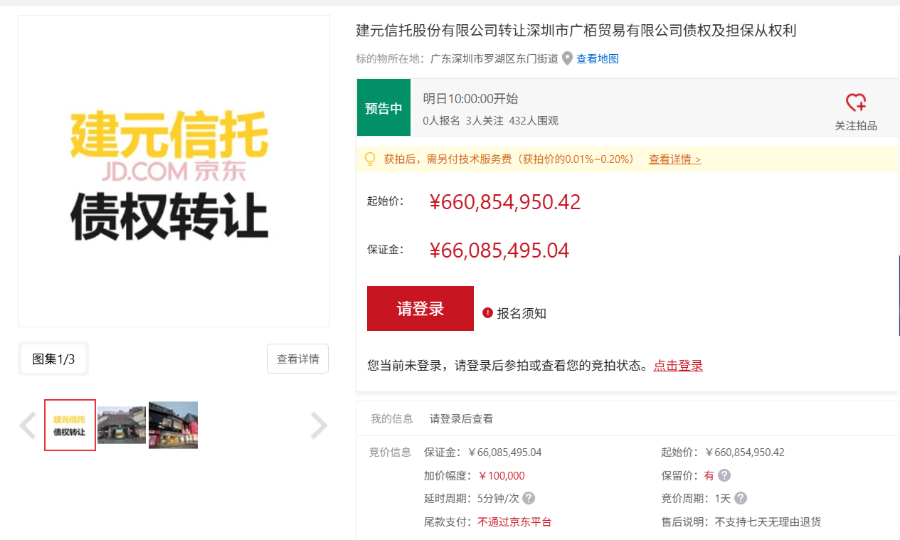Click the 我的信息 section label
This screenshot has height=540, width=900.
(392, 418)
